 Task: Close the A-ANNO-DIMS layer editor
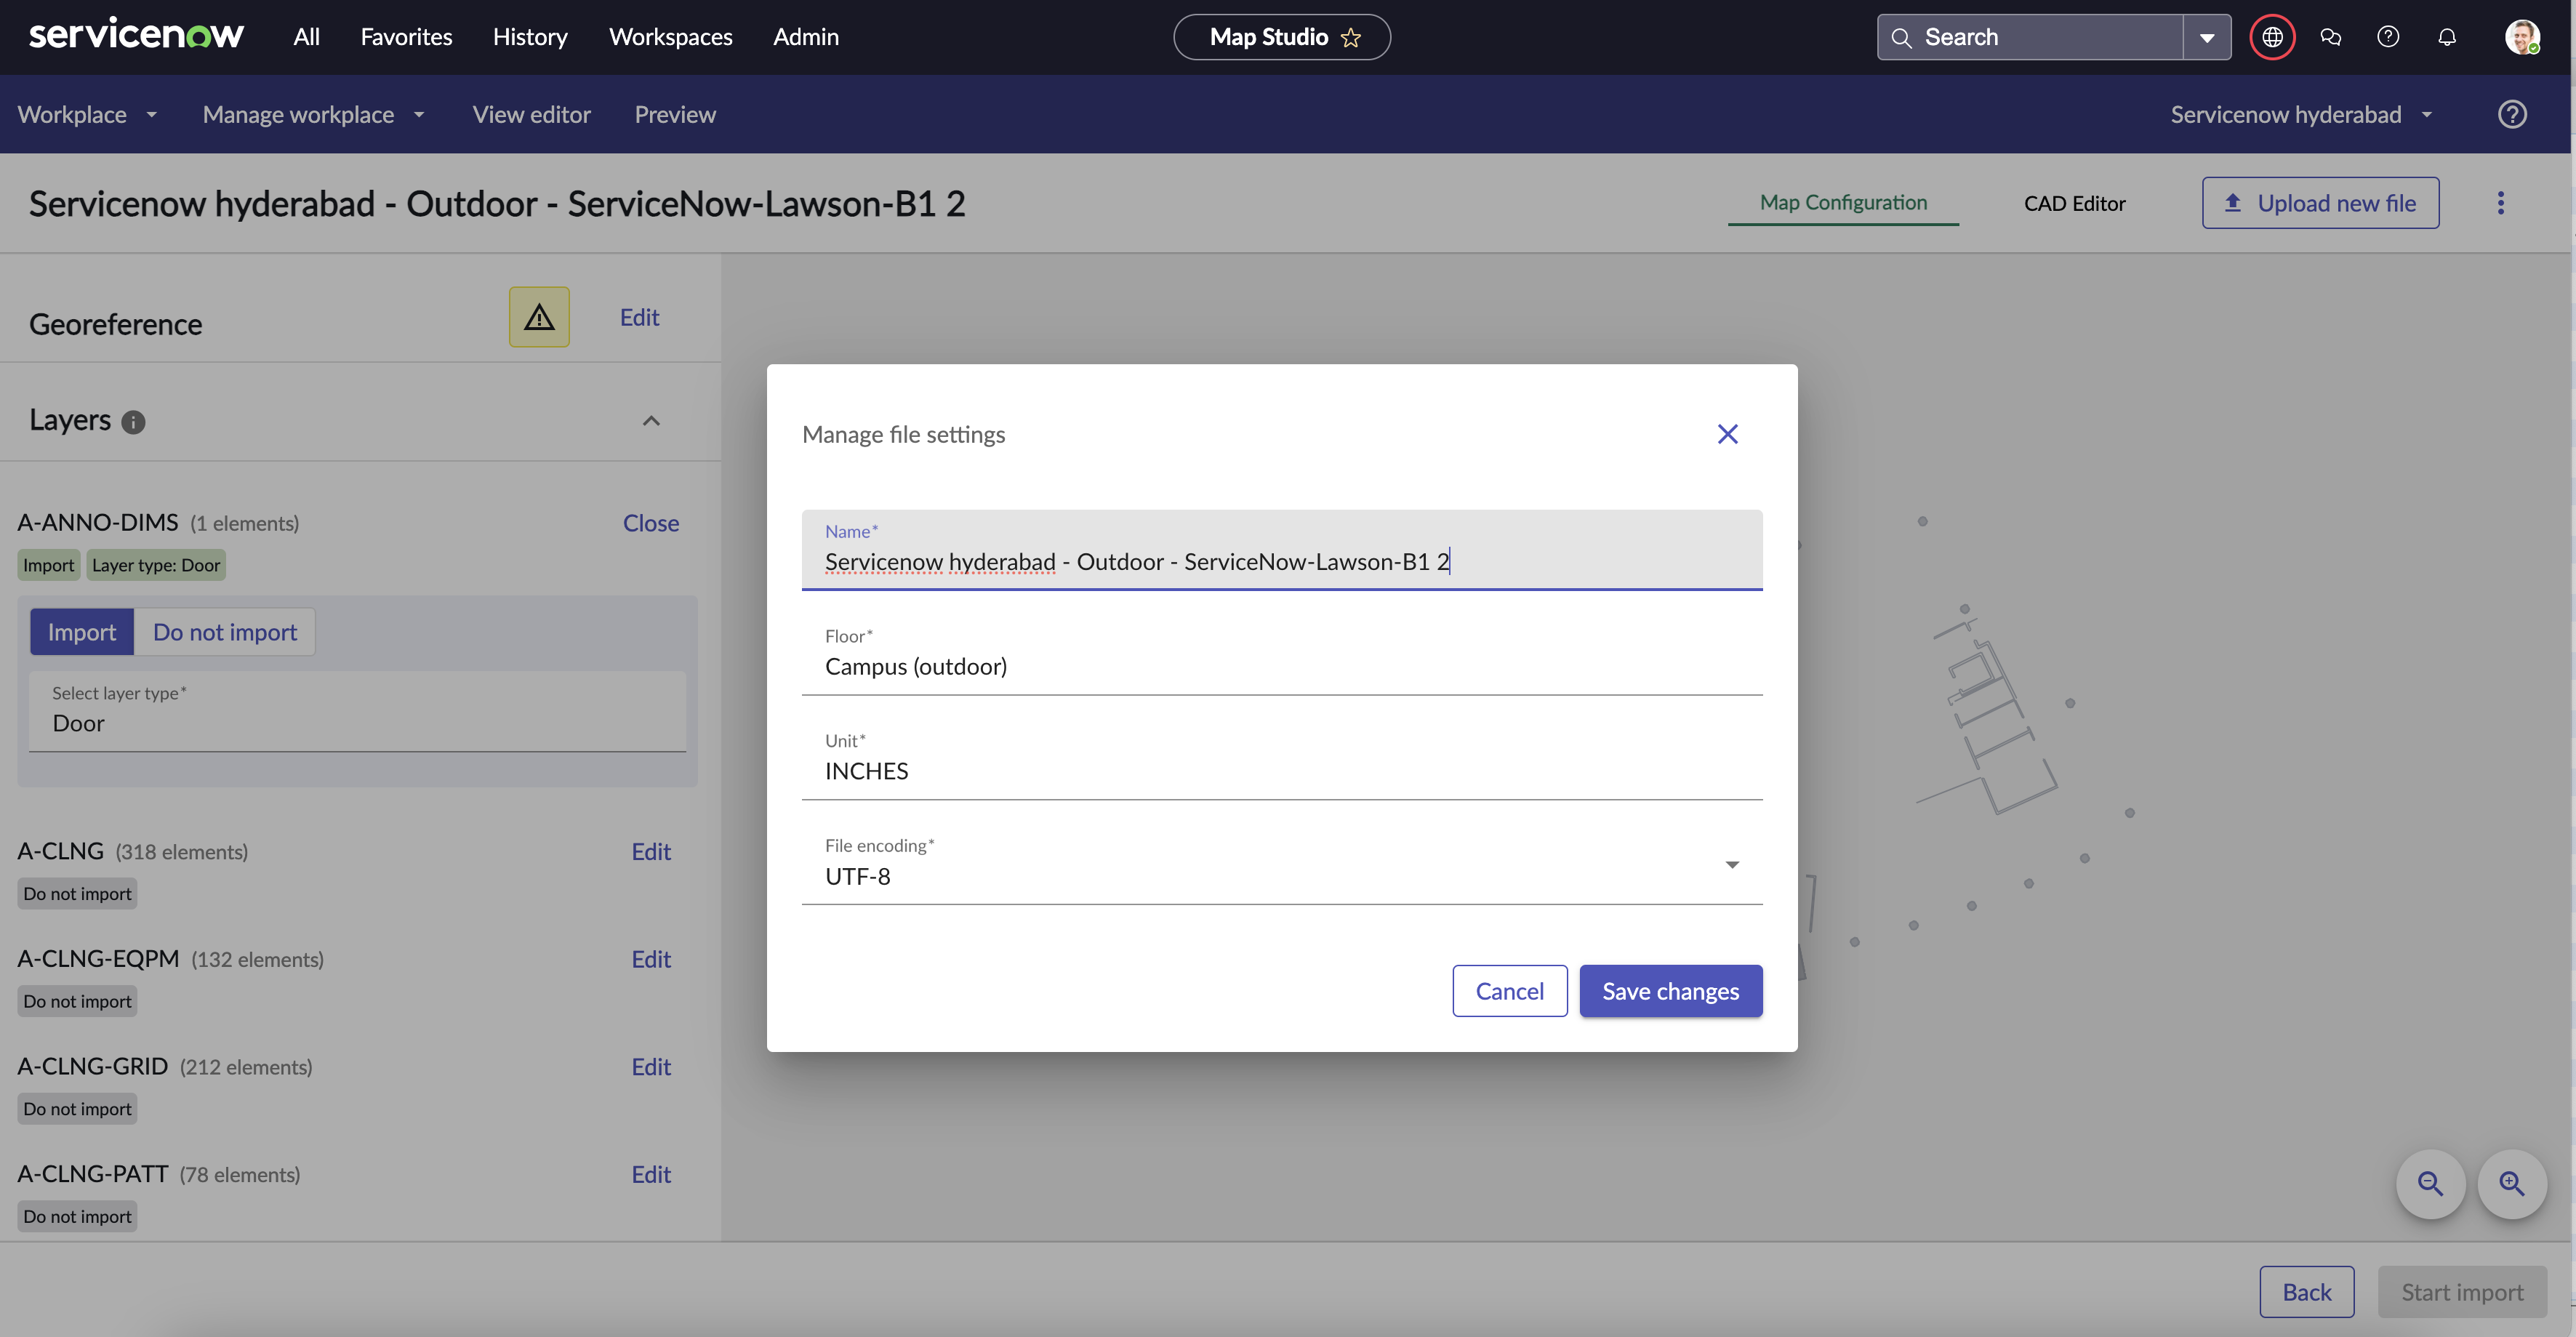[x=651, y=523]
